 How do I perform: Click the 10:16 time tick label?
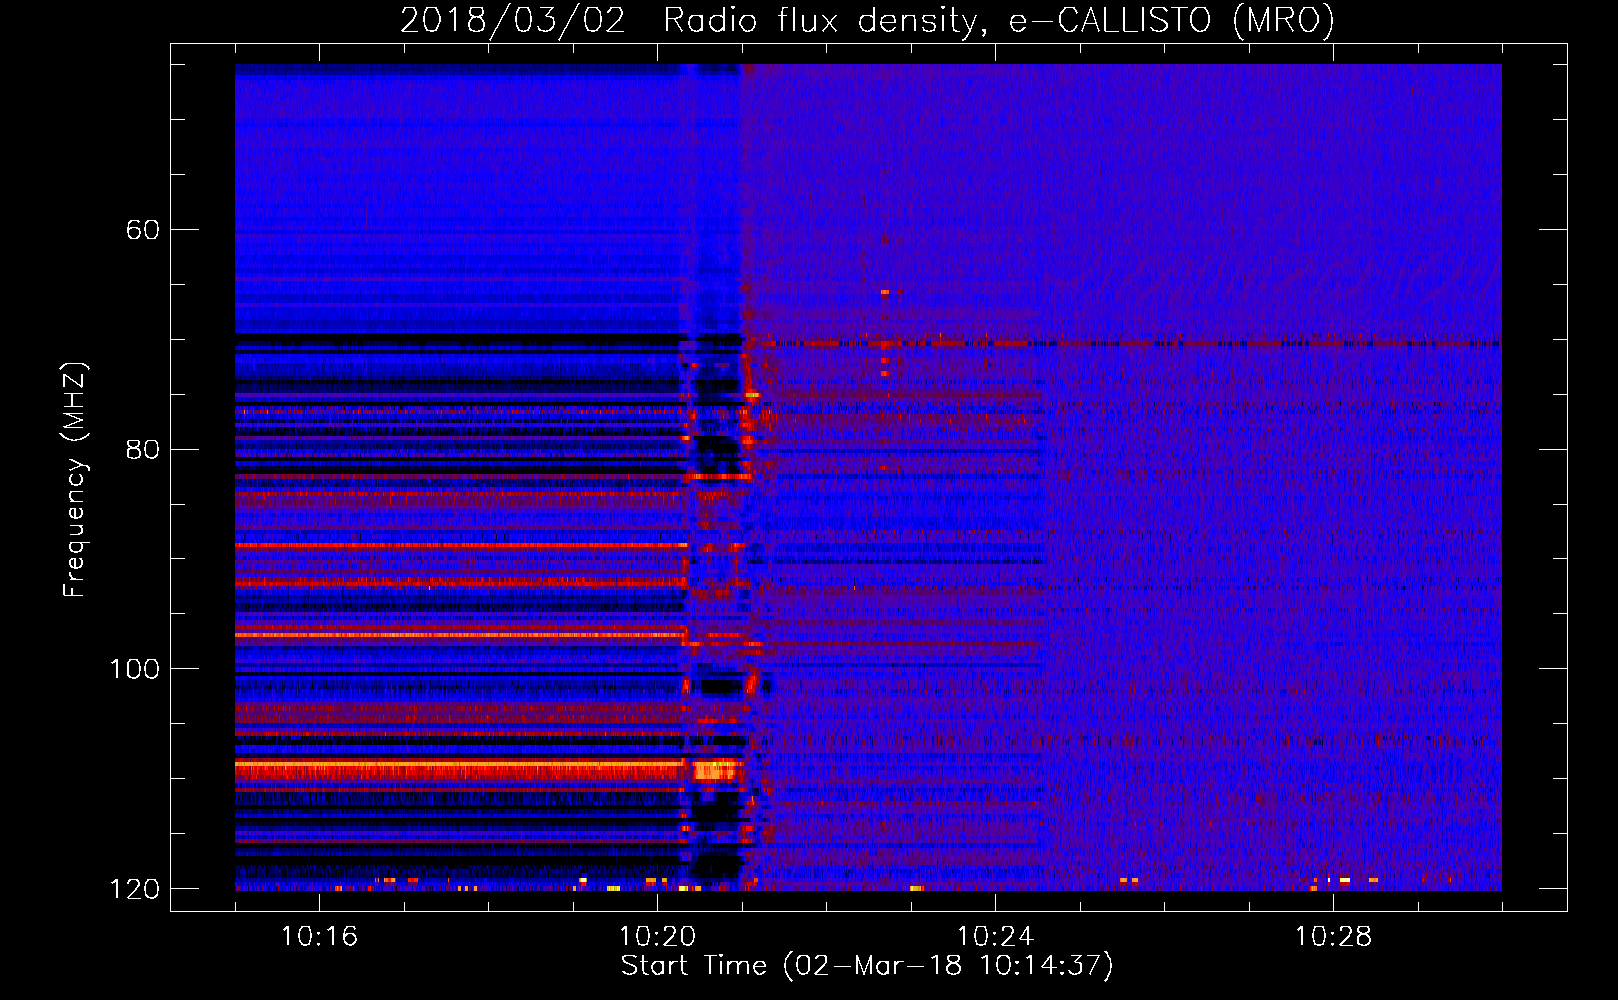coord(319,936)
